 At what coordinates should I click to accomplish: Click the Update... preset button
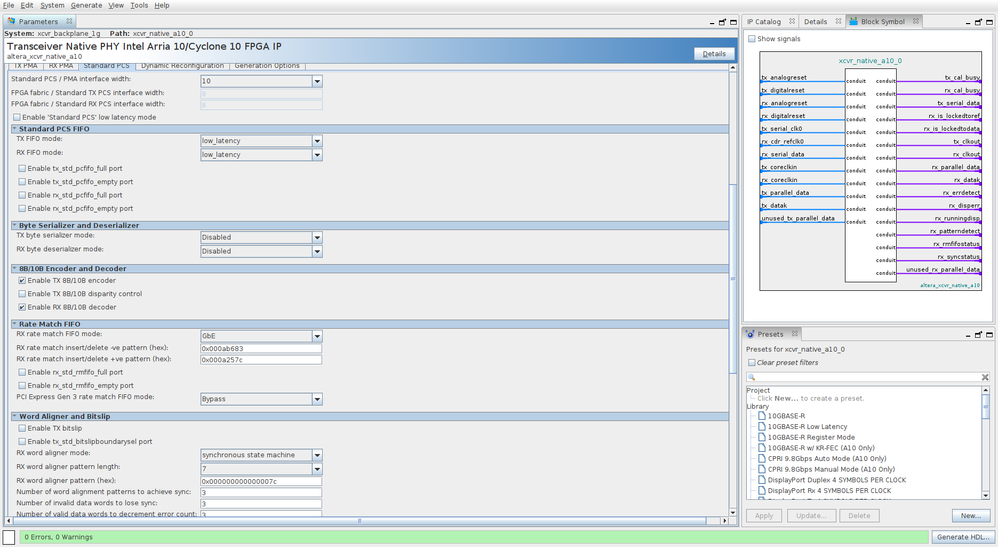click(x=811, y=516)
